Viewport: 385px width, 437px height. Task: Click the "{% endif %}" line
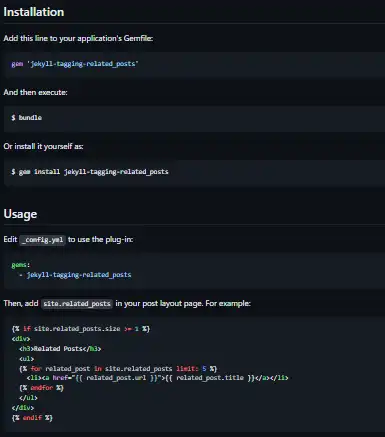(32, 418)
